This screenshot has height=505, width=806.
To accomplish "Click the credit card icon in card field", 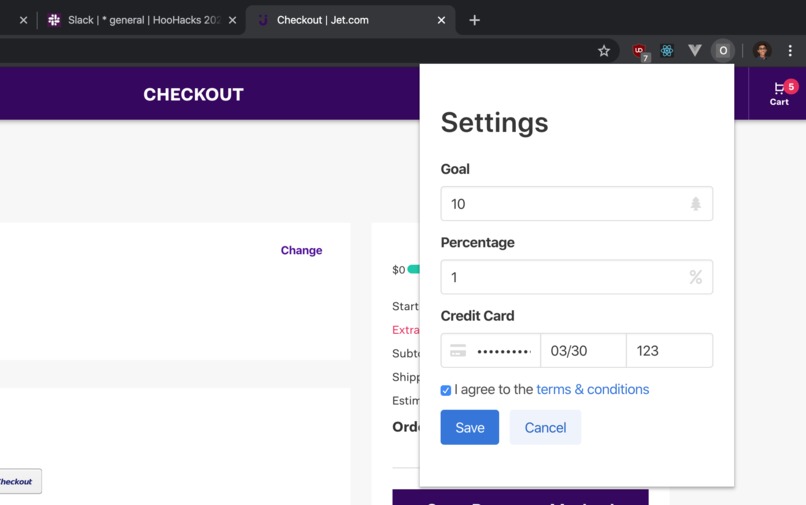I will (458, 351).
